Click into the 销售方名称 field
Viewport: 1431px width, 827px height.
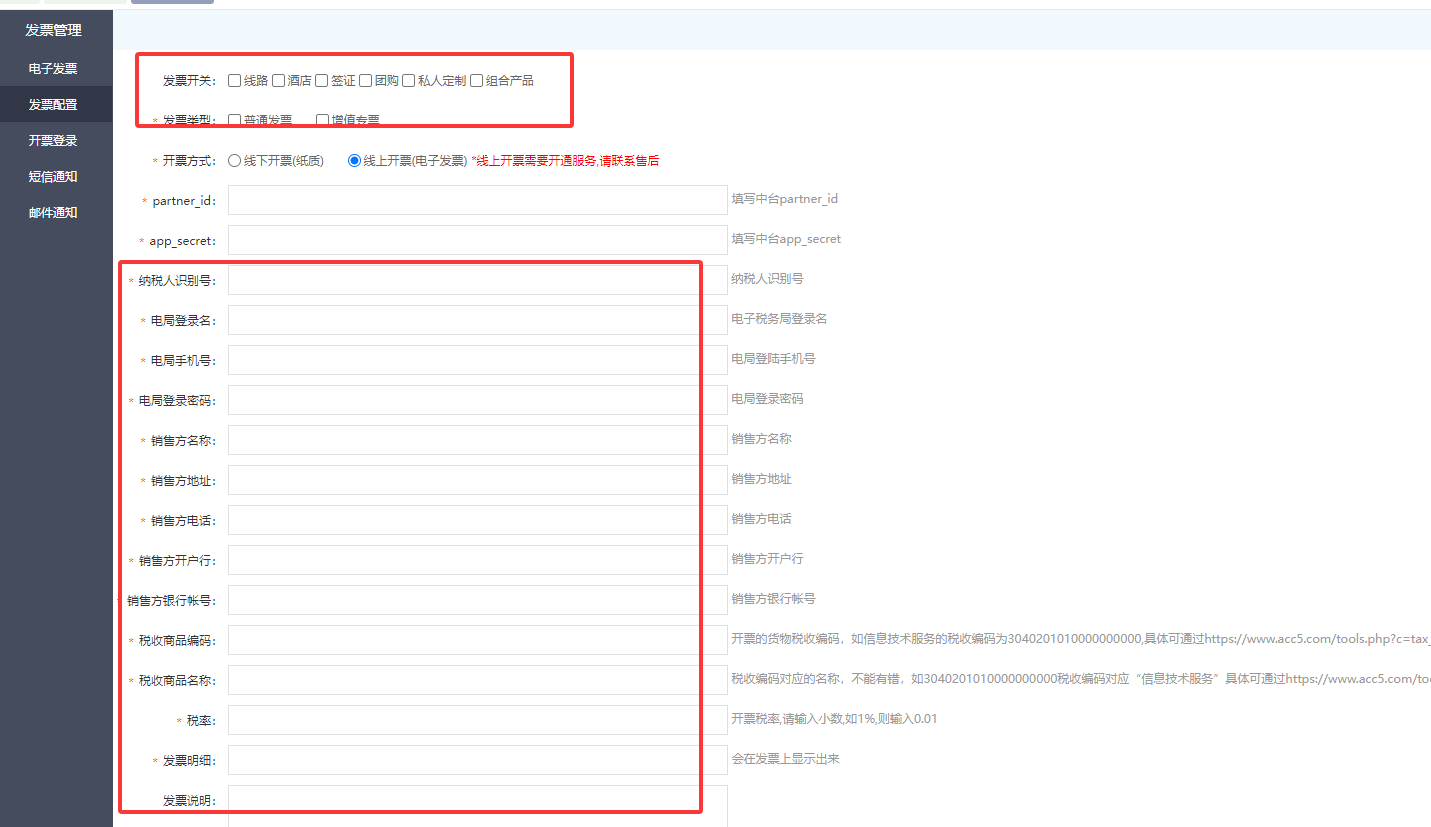coord(462,440)
